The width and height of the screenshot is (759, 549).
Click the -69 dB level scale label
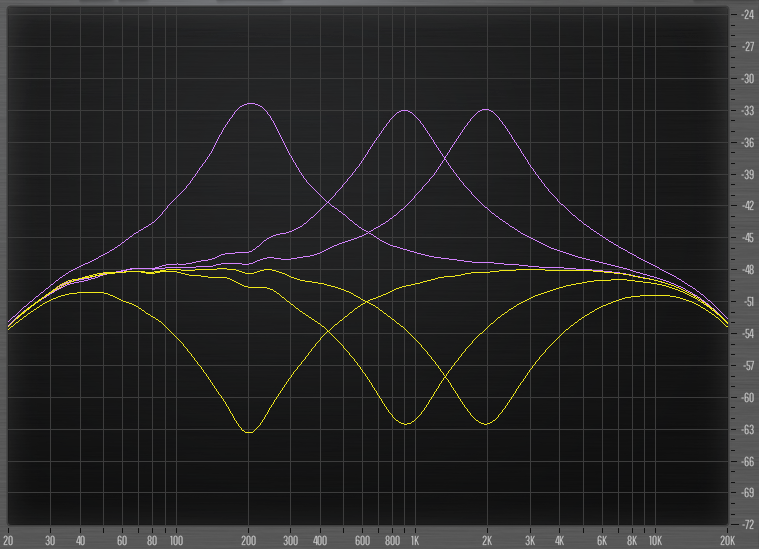click(748, 493)
